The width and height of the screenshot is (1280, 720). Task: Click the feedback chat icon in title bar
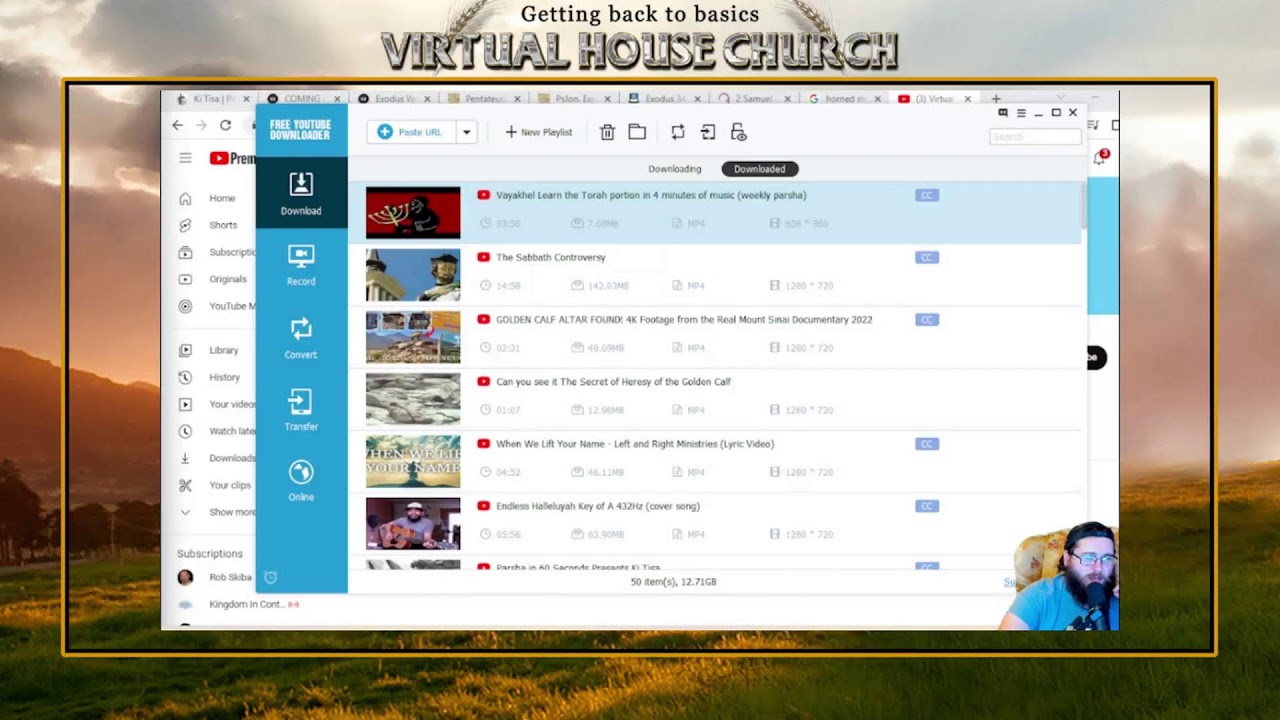click(x=1003, y=113)
